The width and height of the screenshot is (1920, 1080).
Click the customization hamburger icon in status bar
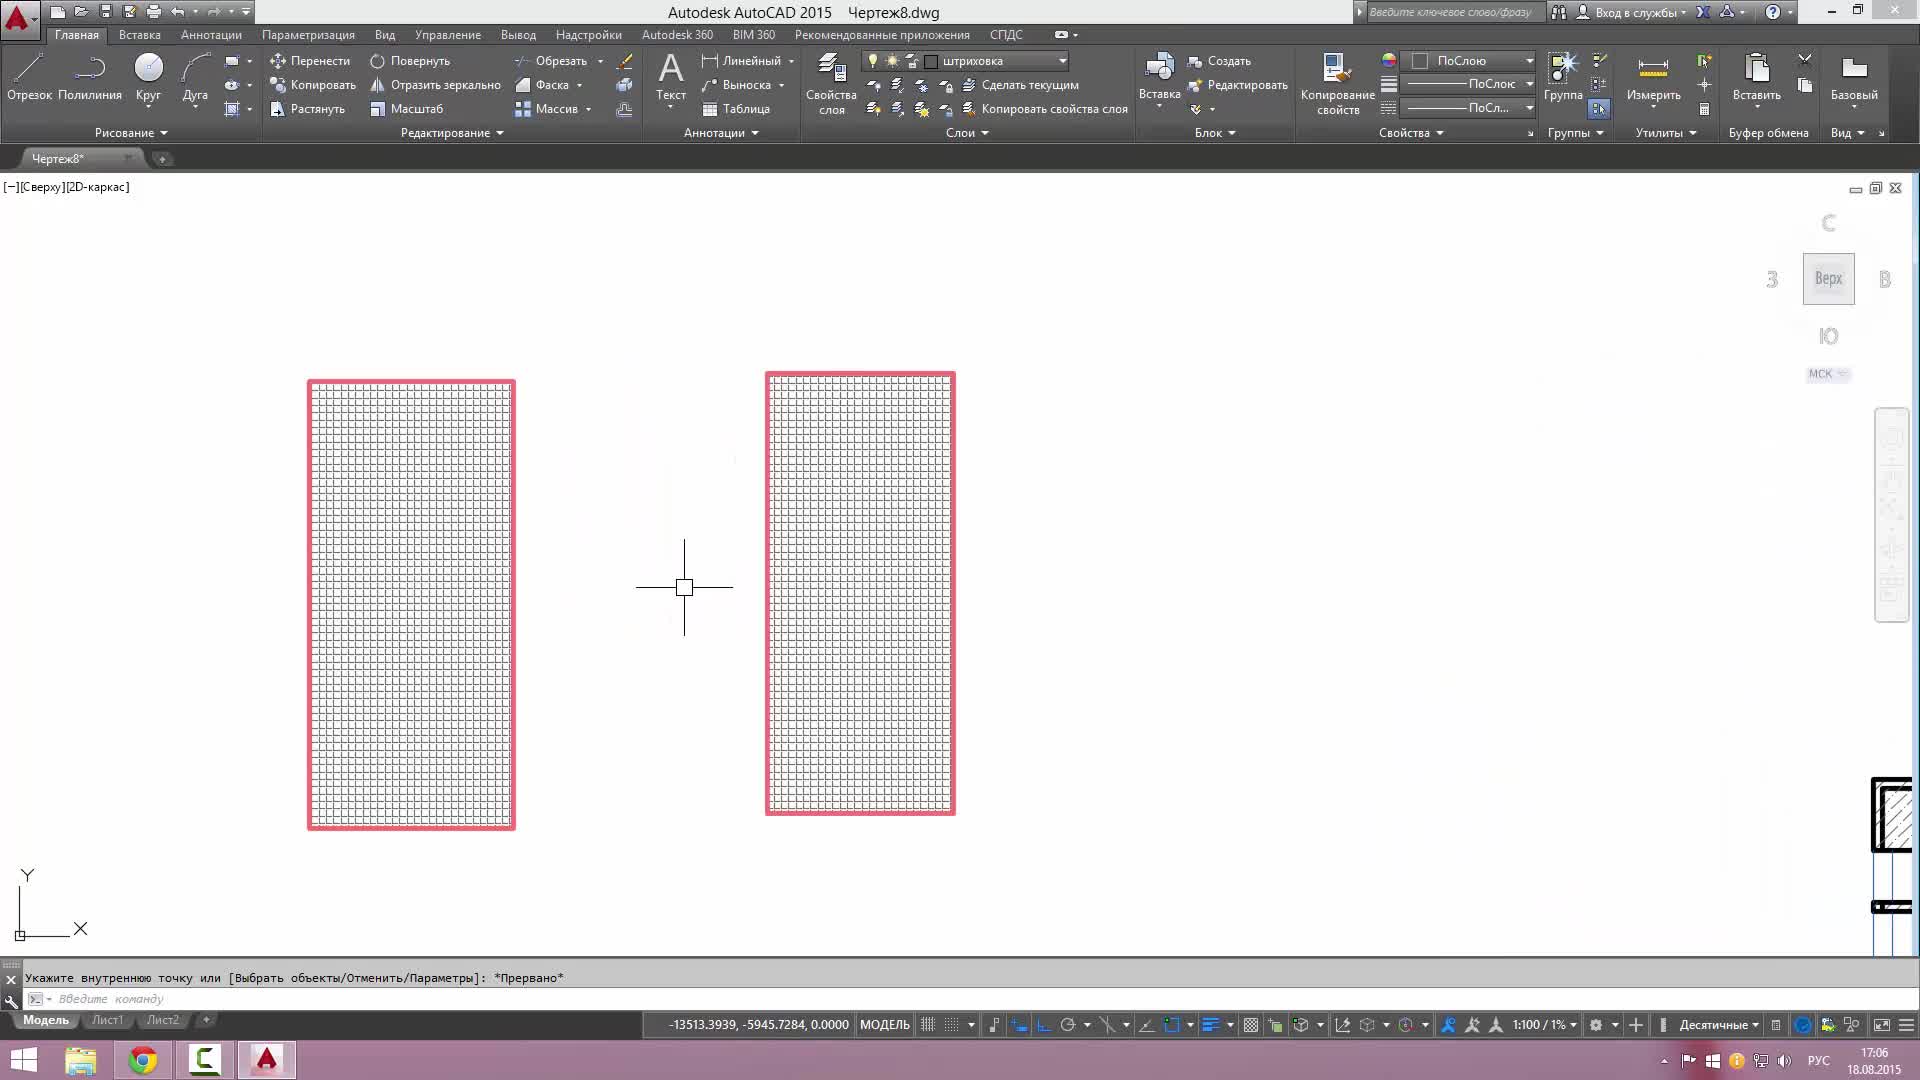tap(1906, 1025)
